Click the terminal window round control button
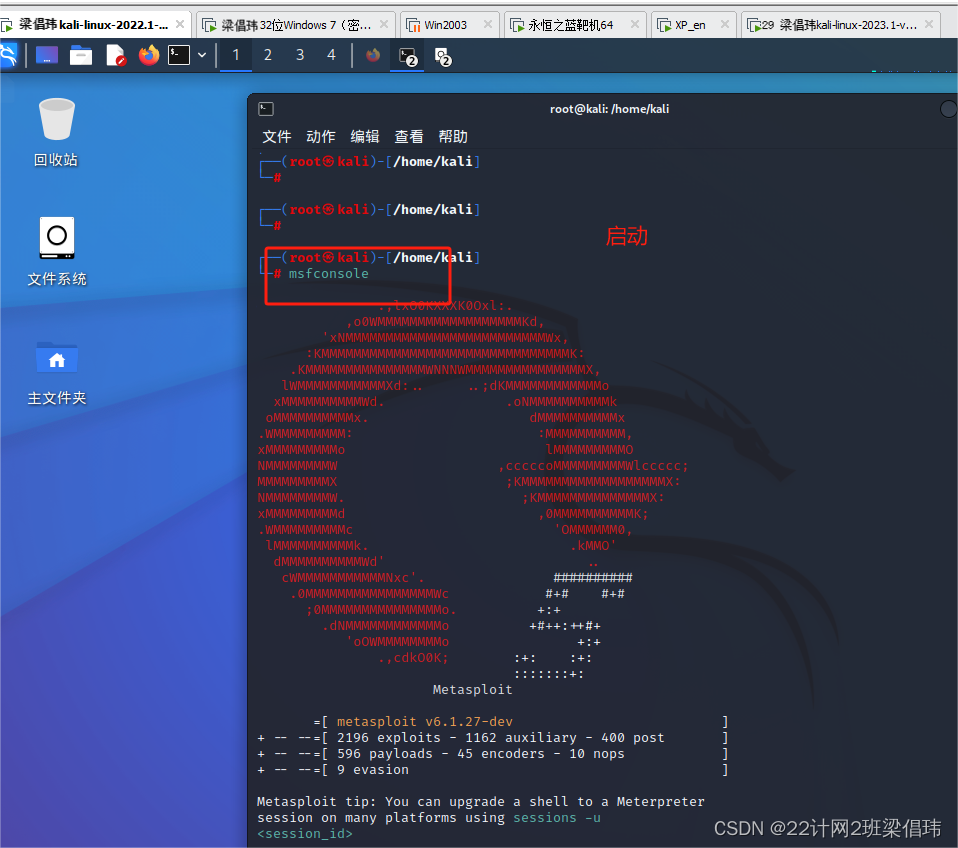The image size is (958, 848). coord(948,109)
